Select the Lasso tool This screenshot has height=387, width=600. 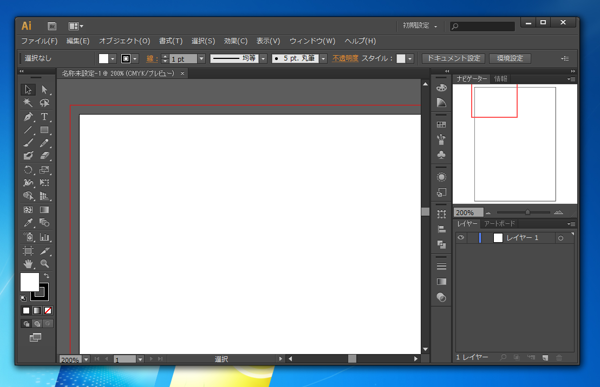(x=44, y=103)
